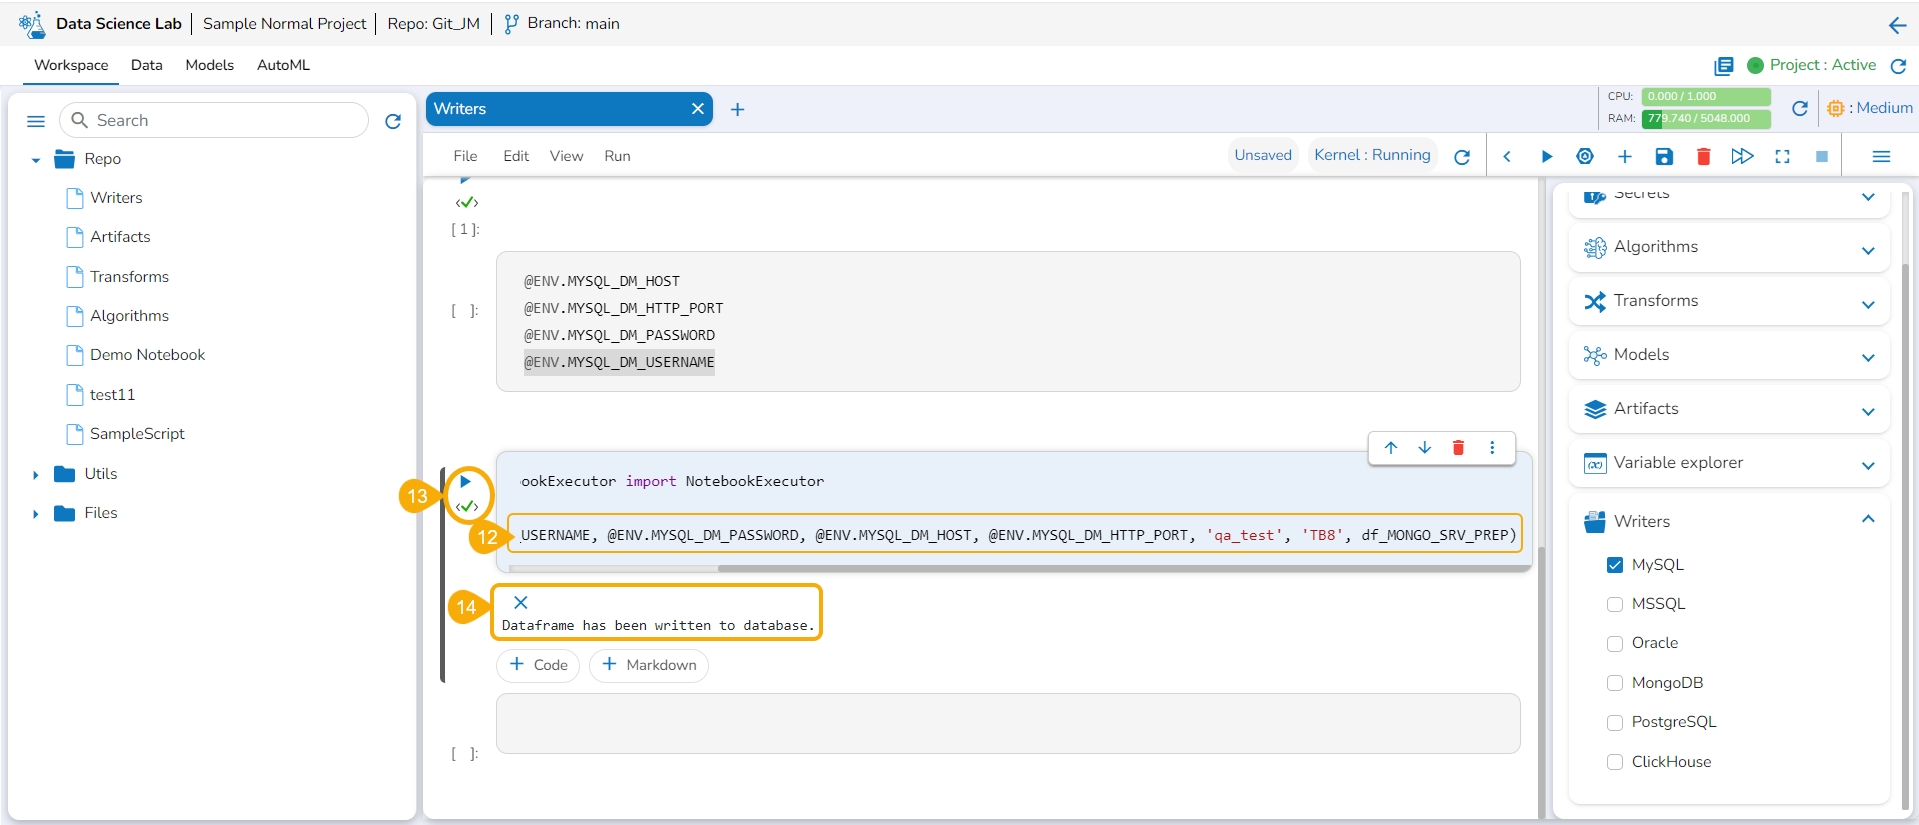Check the PostgreSQL writer checkbox
Image resolution: width=1919 pixels, height=825 pixels.
[x=1614, y=722]
